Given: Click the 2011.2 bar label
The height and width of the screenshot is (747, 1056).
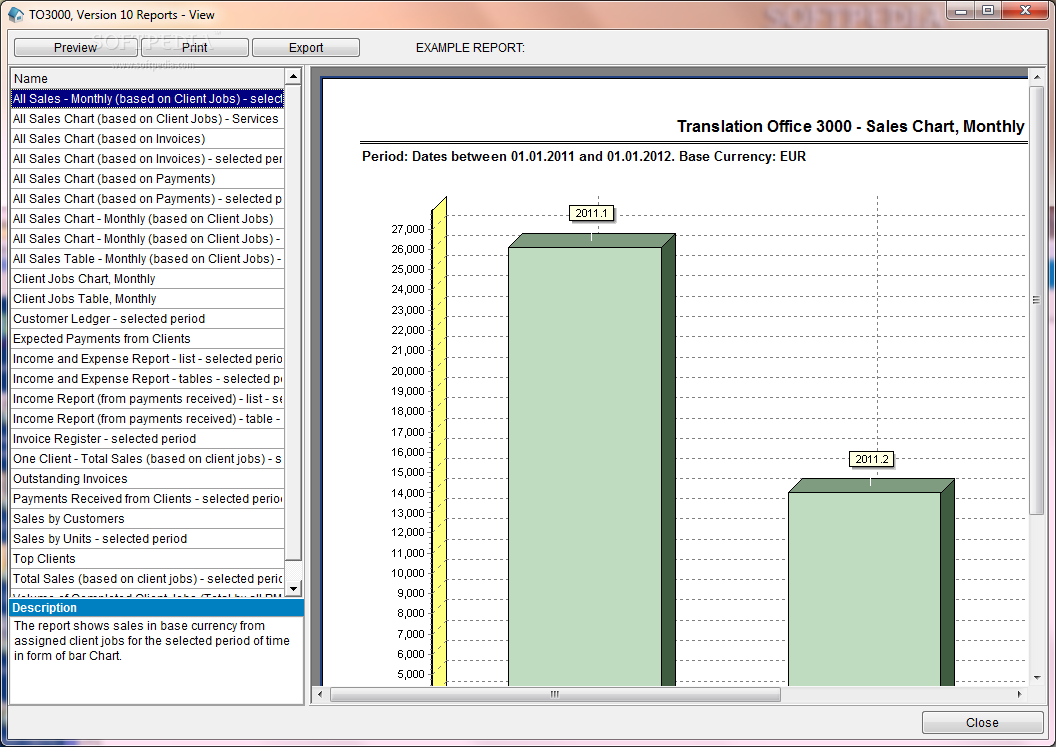Looking at the screenshot, I should [871, 459].
